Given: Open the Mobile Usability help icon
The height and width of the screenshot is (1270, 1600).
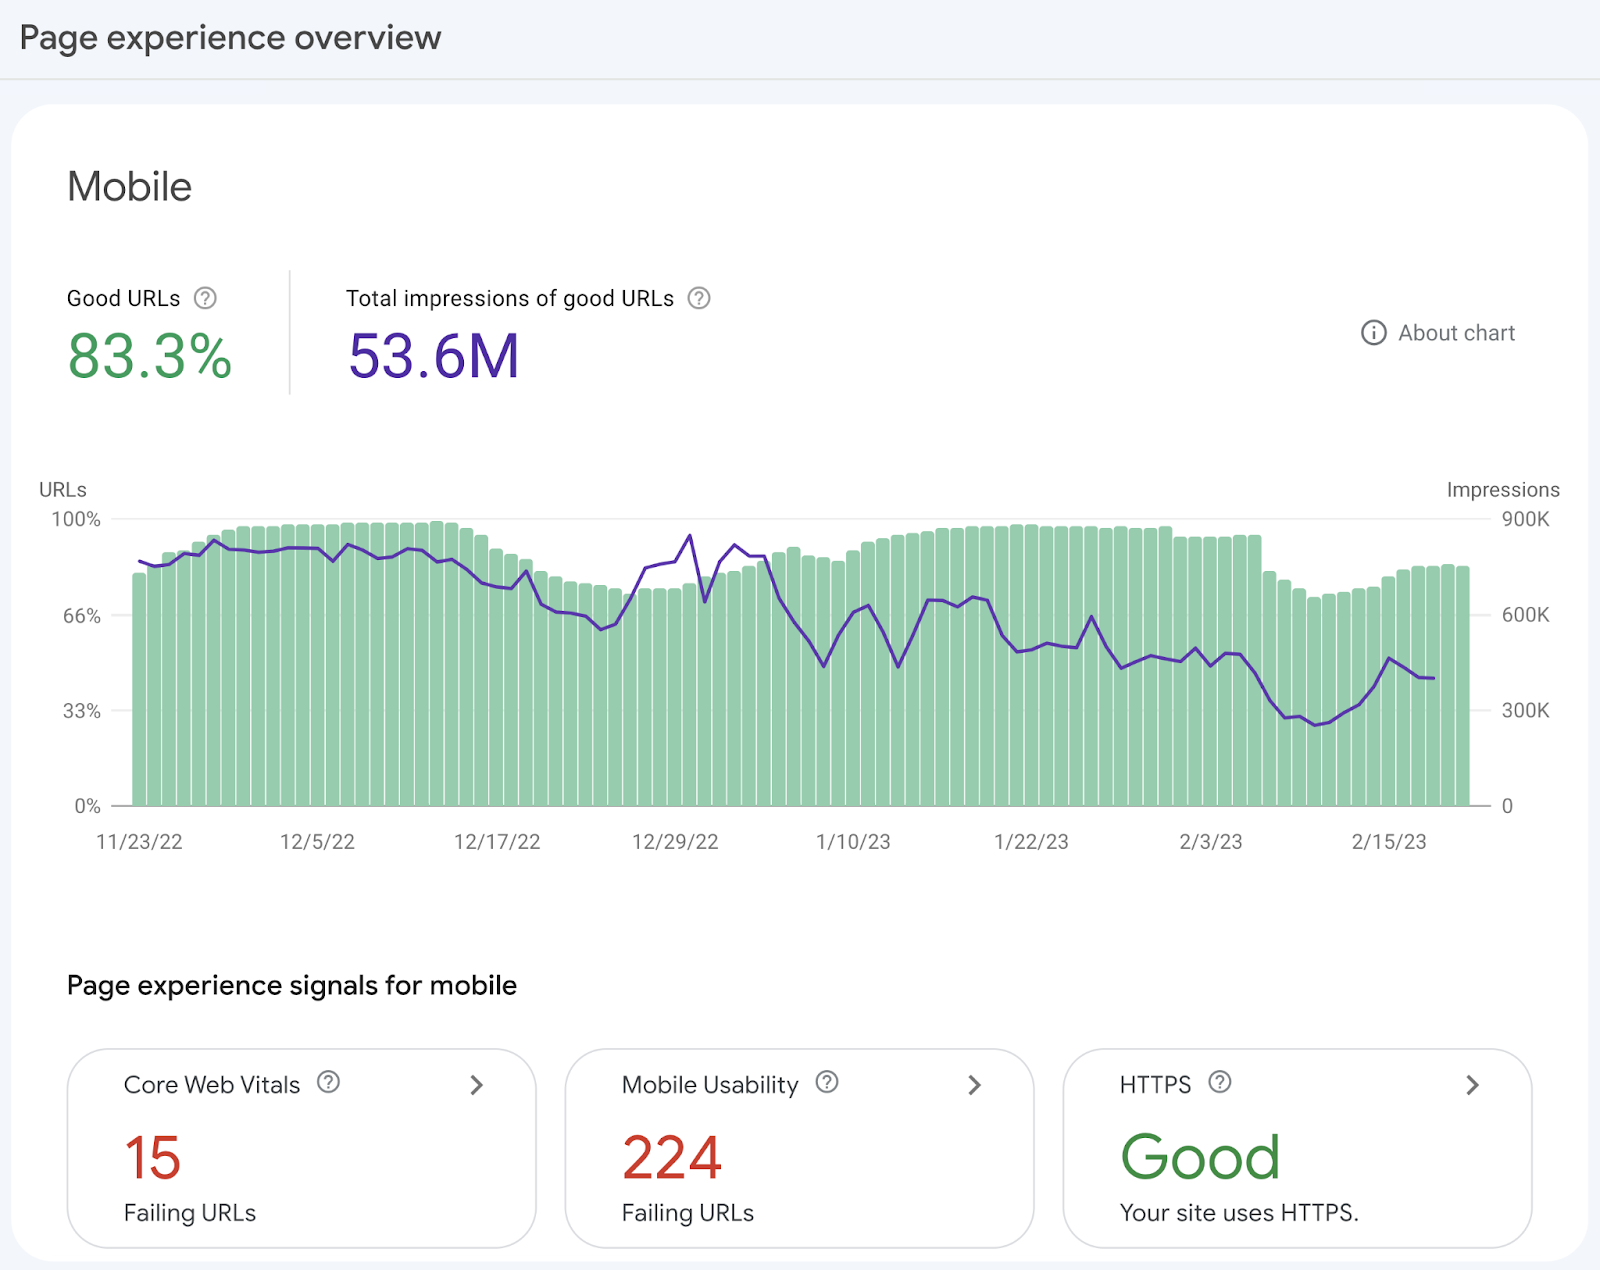Looking at the screenshot, I should (825, 1082).
